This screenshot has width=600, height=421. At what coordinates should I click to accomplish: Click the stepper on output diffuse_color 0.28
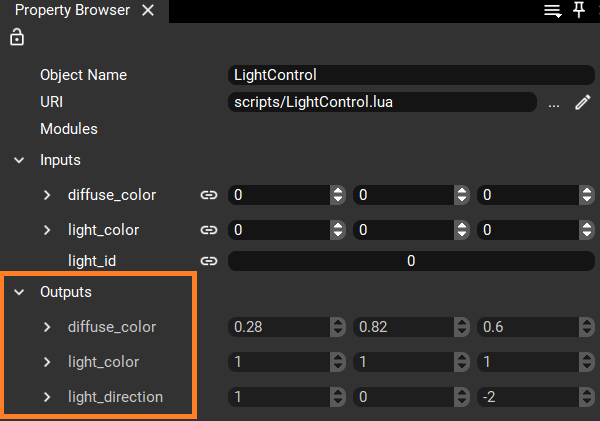337,327
